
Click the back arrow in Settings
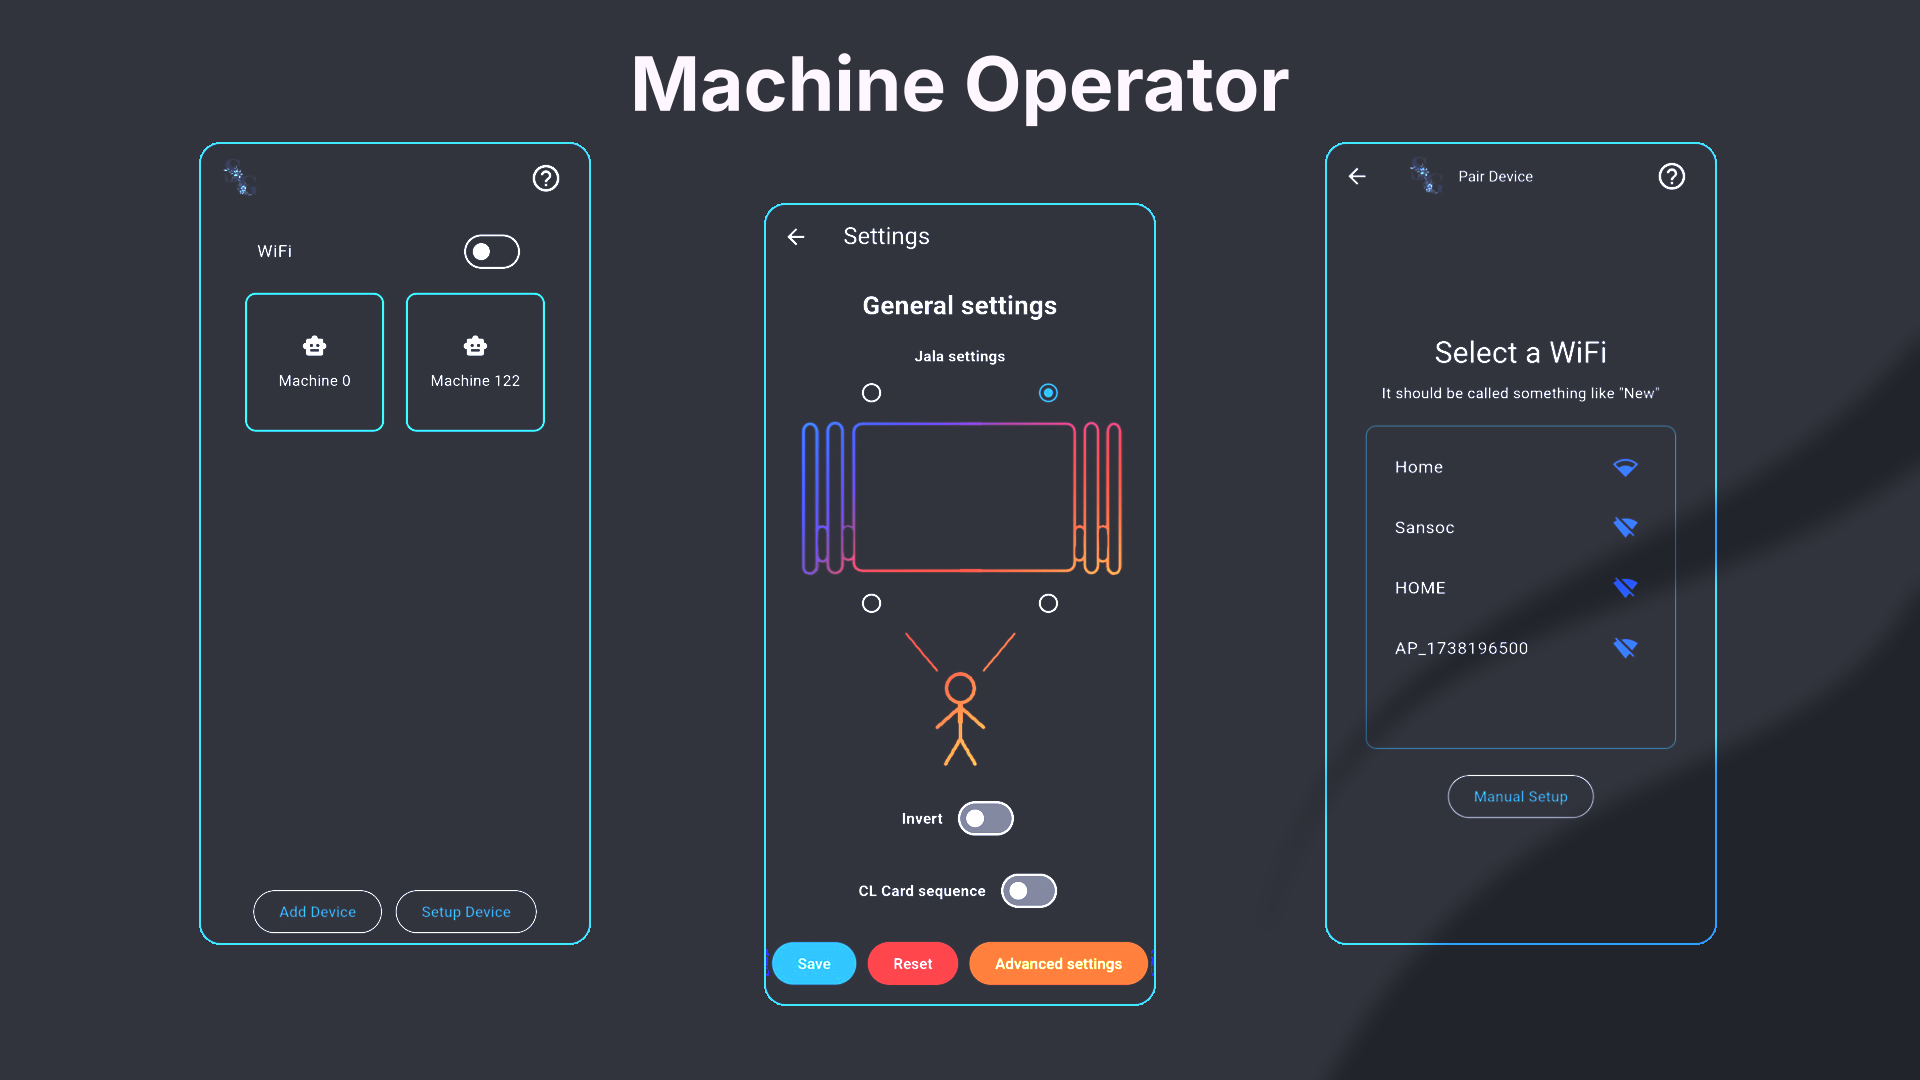coord(795,236)
